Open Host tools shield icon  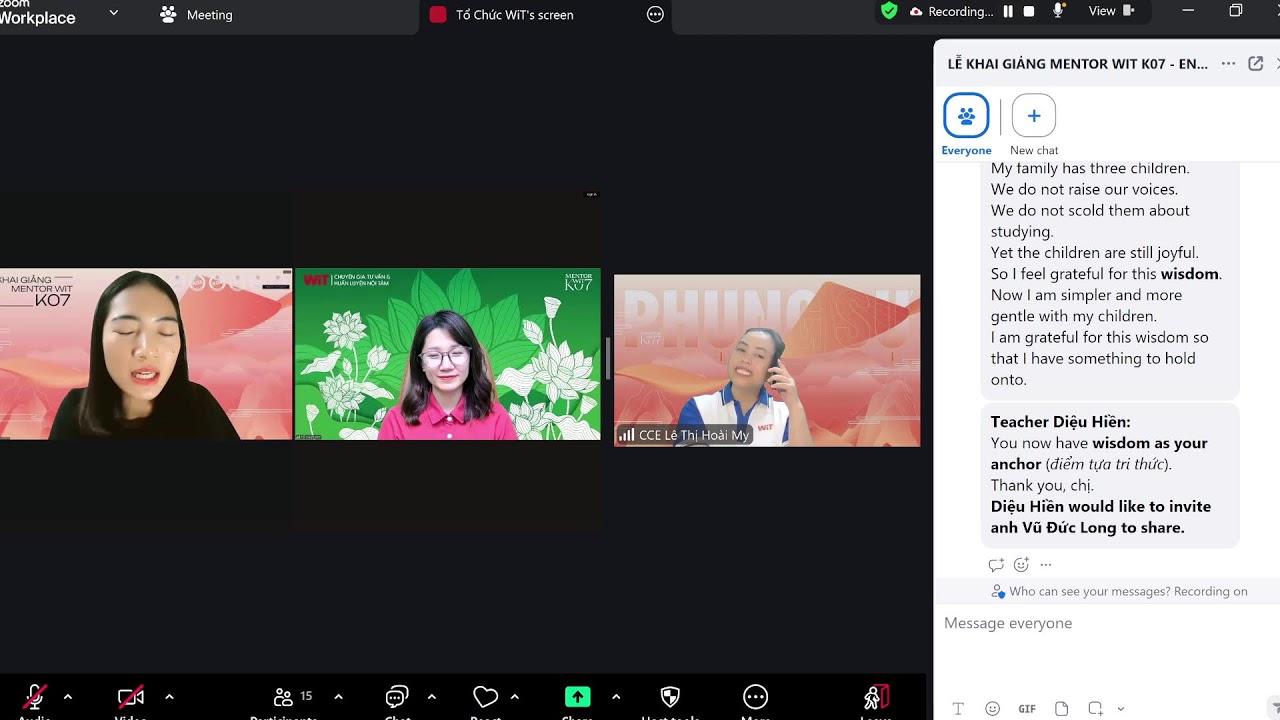click(x=671, y=698)
